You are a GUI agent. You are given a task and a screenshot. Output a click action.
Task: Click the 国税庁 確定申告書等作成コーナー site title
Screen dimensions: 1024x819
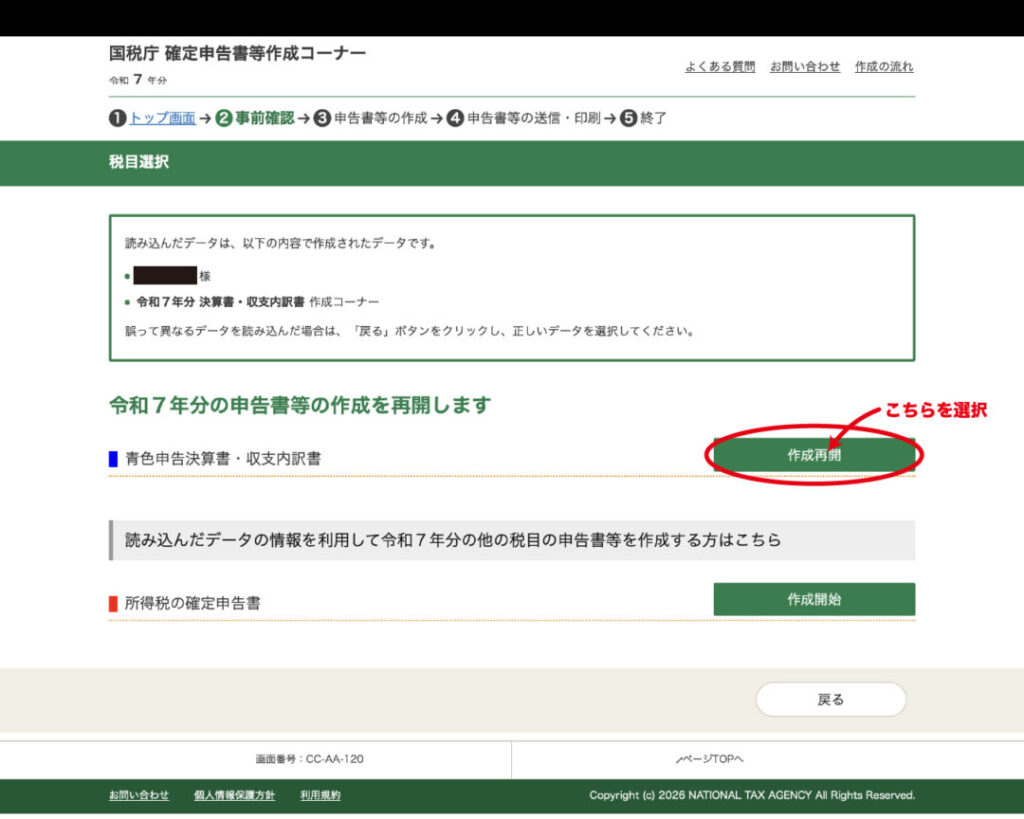[x=237, y=54]
